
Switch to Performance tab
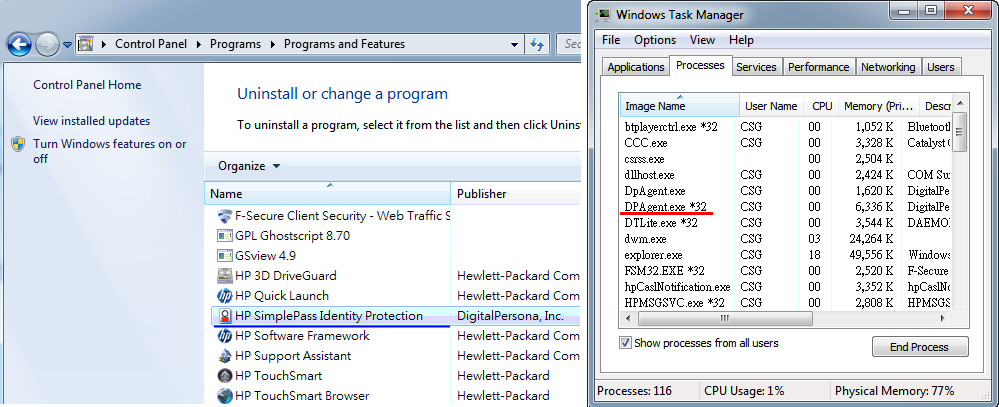tap(819, 67)
